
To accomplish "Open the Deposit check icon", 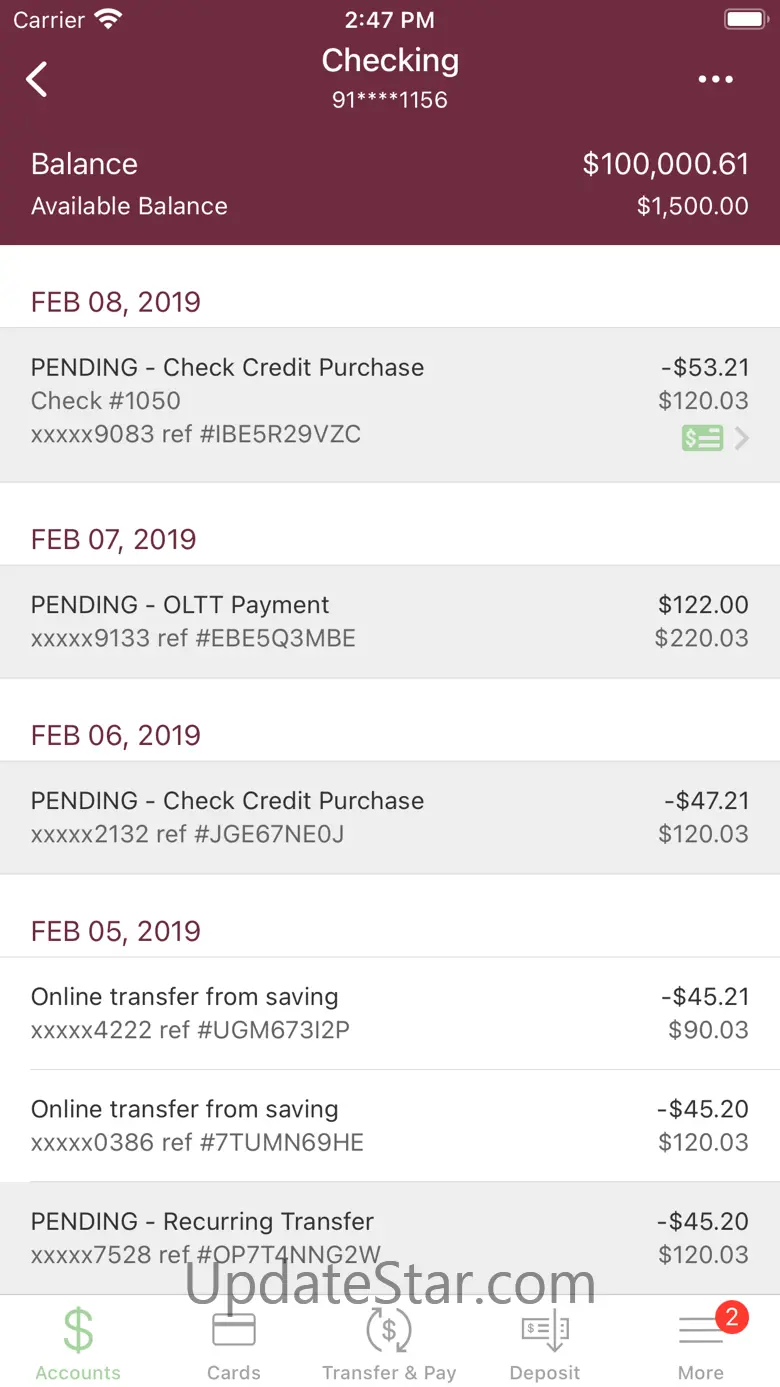I will (545, 1331).
